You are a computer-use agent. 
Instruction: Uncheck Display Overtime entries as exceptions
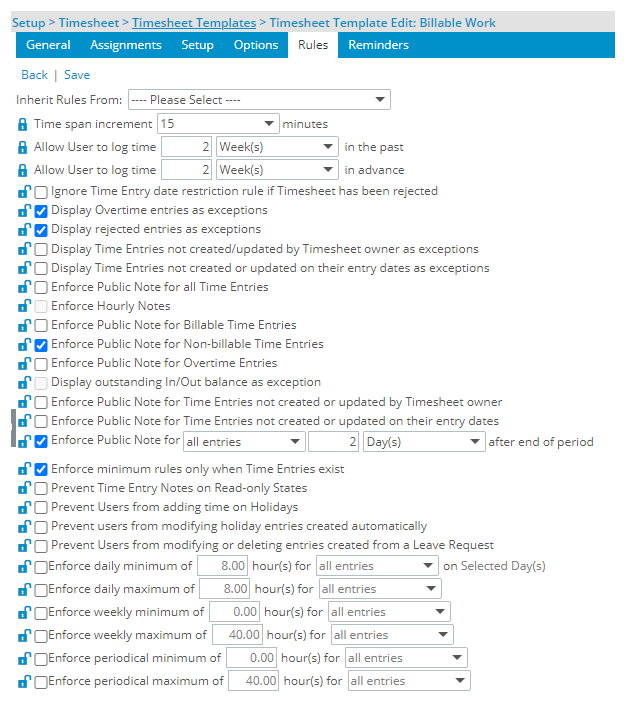coord(41,211)
